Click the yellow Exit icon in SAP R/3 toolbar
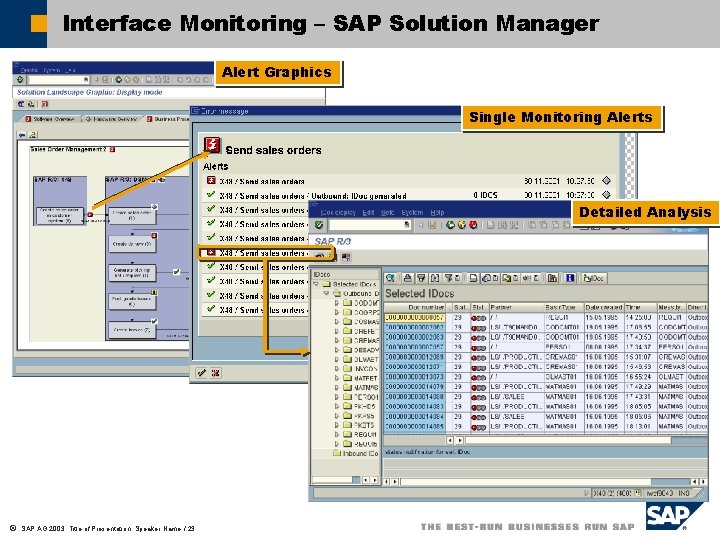This screenshot has height=540, width=720. tap(461, 225)
